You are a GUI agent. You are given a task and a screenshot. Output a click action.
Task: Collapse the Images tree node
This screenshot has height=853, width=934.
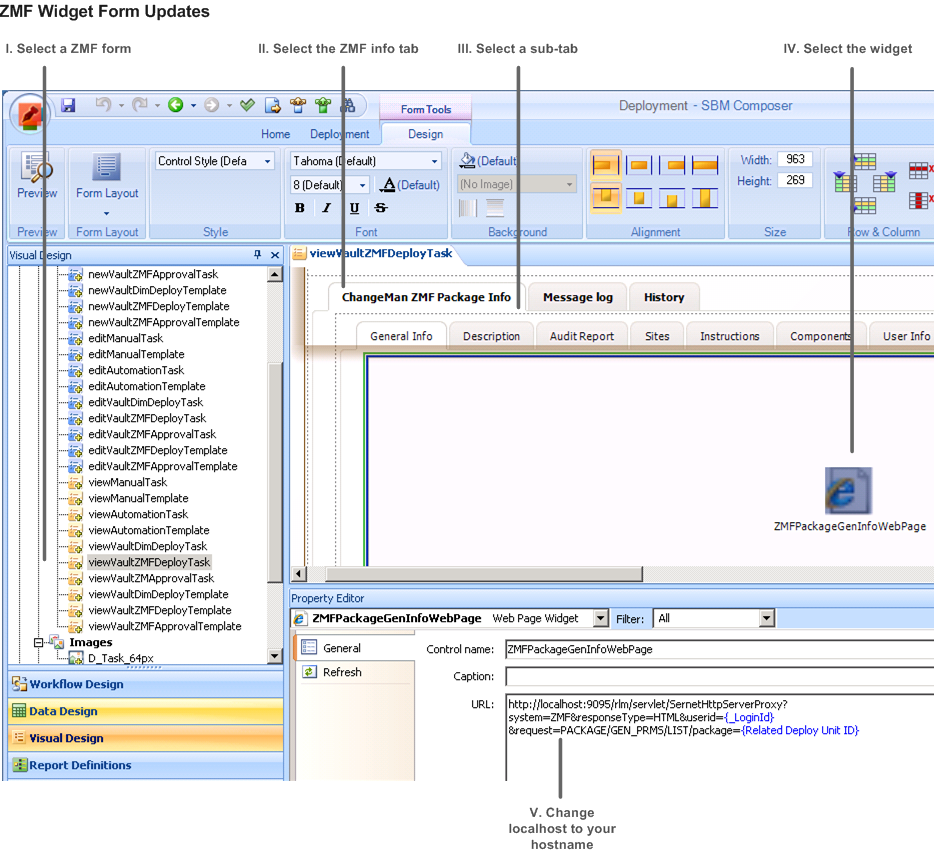(x=39, y=642)
